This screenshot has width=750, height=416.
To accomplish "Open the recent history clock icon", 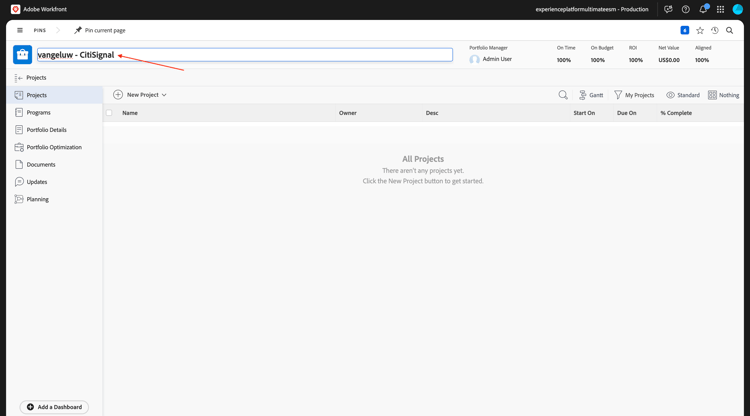I will click(715, 30).
